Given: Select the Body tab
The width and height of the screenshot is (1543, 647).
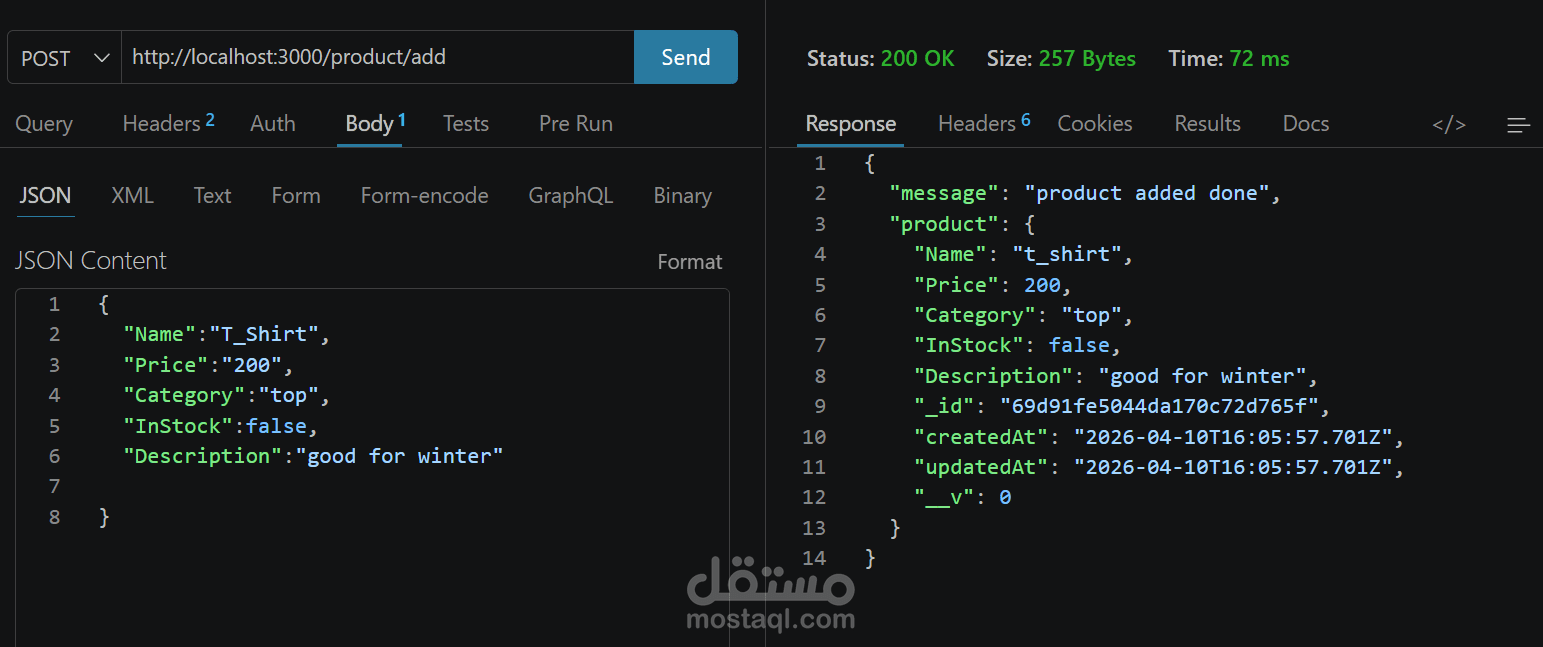Looking at the screenshot, I should click(375, 124).
